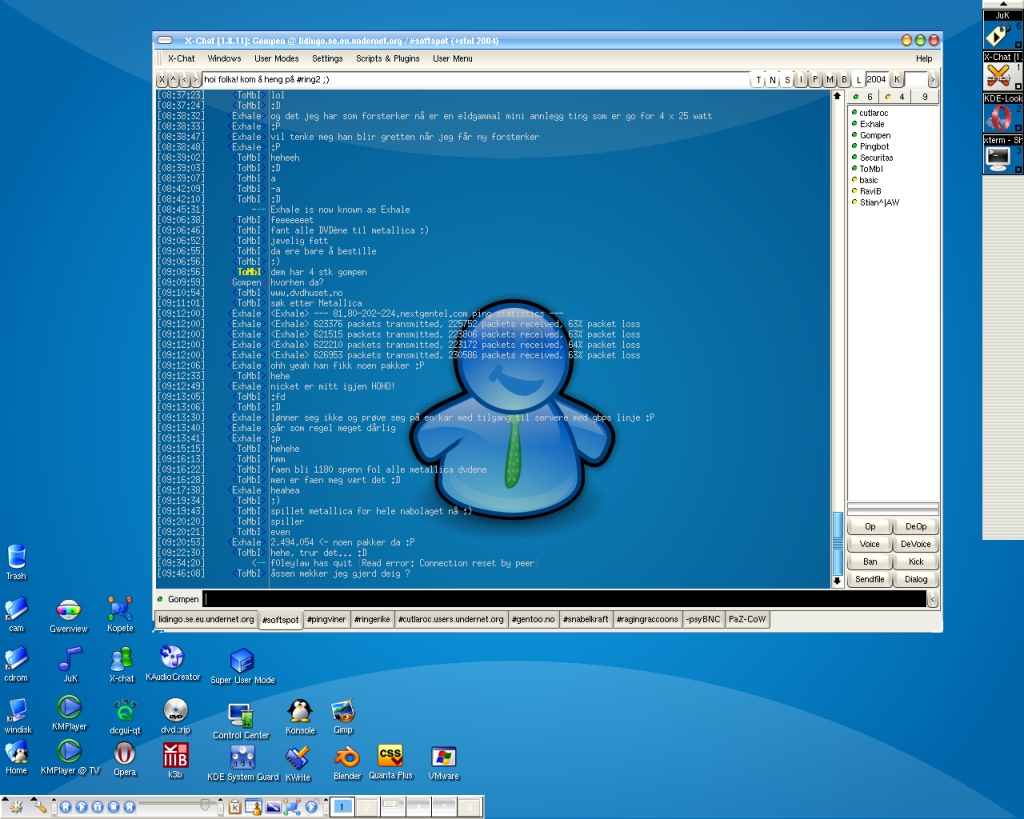Open the KWrite desktop icon
The width and height of the screenshot is (1024, 819).
pos(297,764)
